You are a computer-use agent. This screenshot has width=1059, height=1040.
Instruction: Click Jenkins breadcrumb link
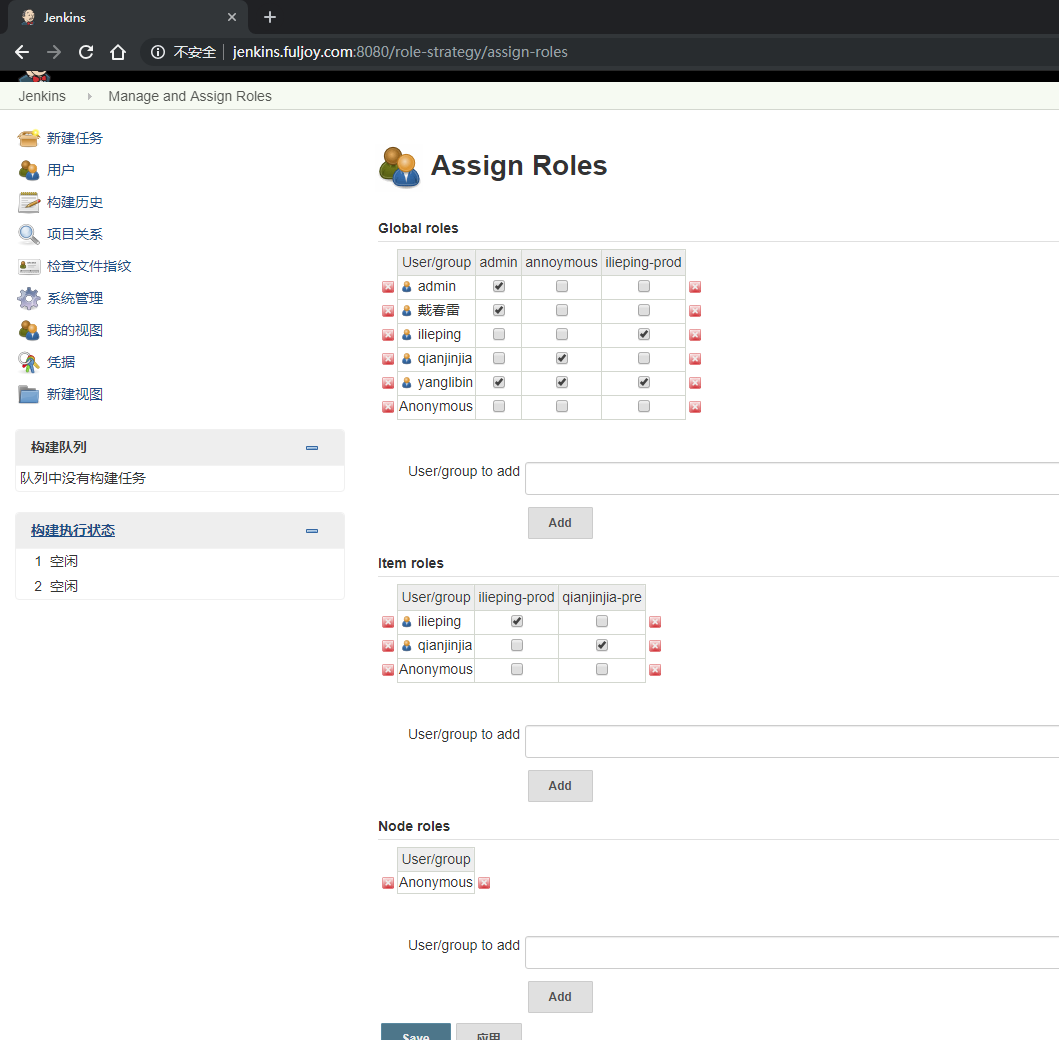tap(42, 97)
